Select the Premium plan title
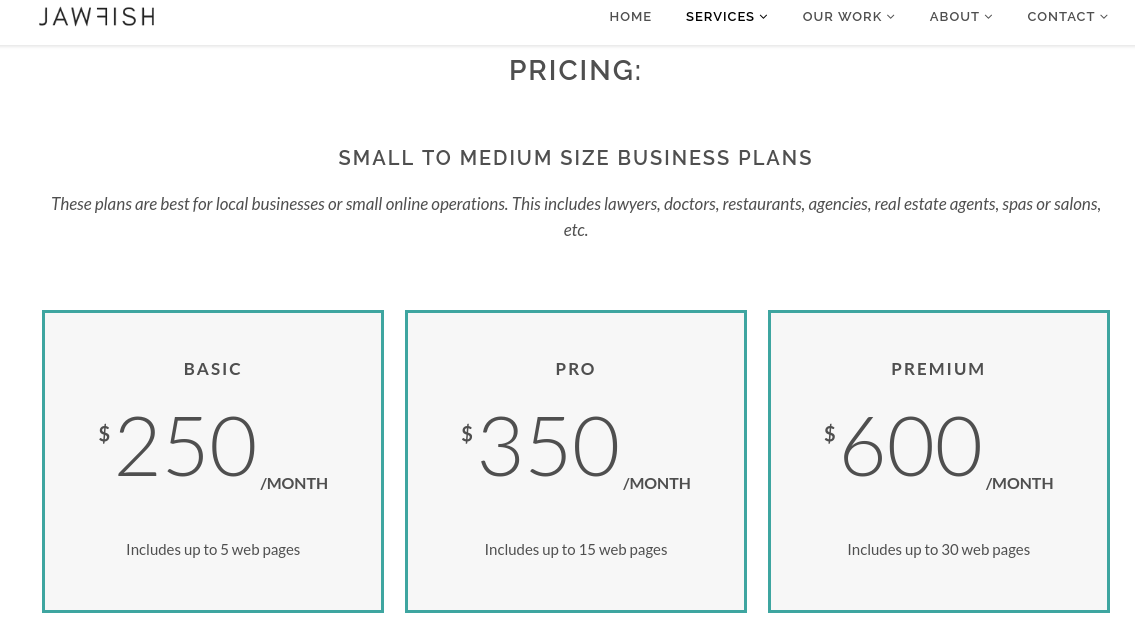 click(x=938, y=369)
